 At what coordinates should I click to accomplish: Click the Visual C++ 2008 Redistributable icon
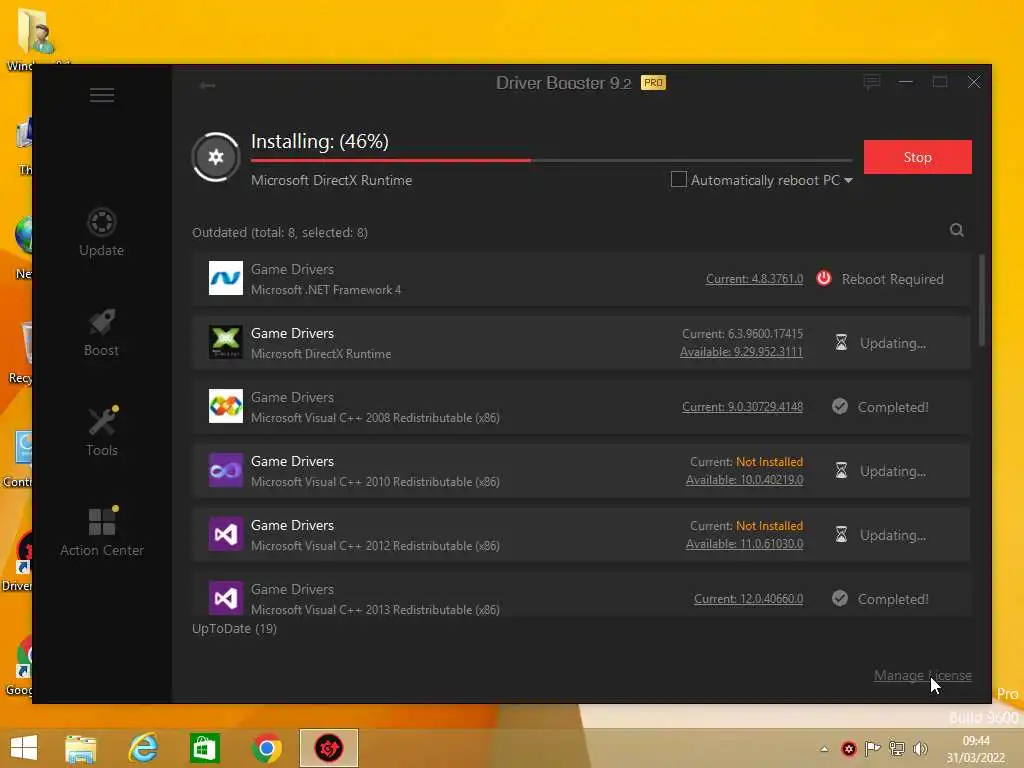[x=225, y=406]
